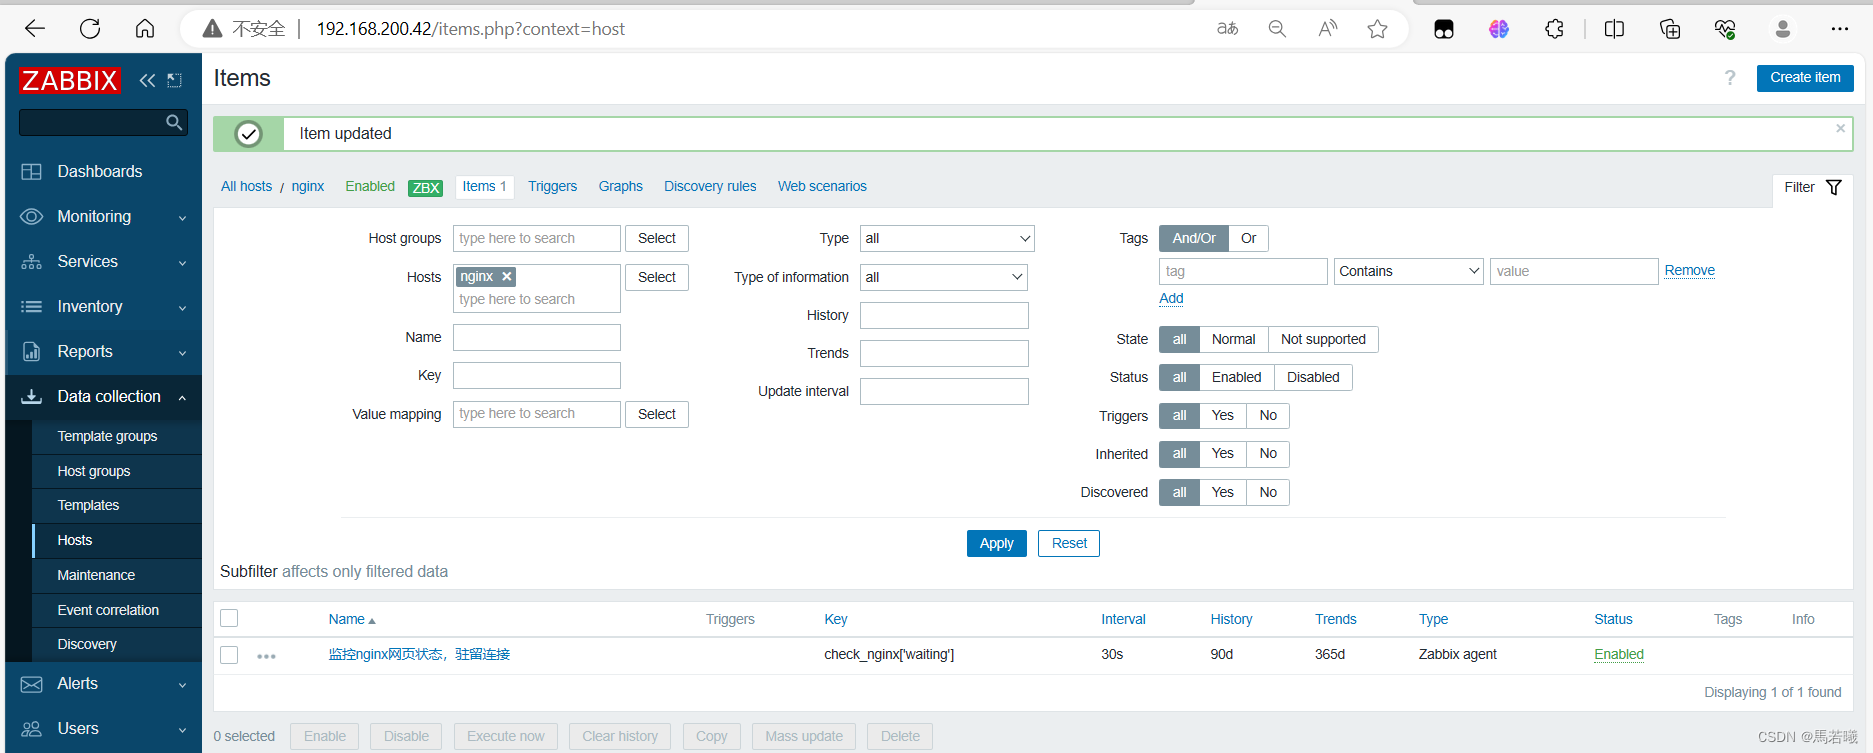Open the browser extensions puzzle icon

pyautogui.click(x=1554, y=29)
